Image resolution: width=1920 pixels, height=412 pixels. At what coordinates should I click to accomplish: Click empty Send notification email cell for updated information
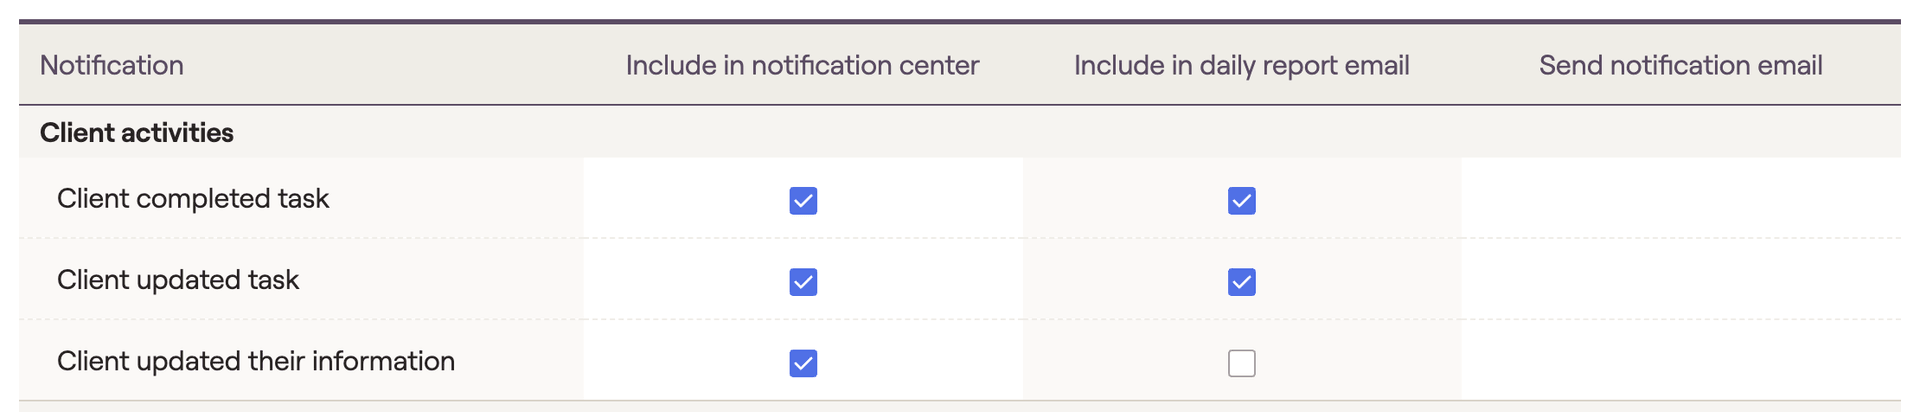tap(1681, 360)
